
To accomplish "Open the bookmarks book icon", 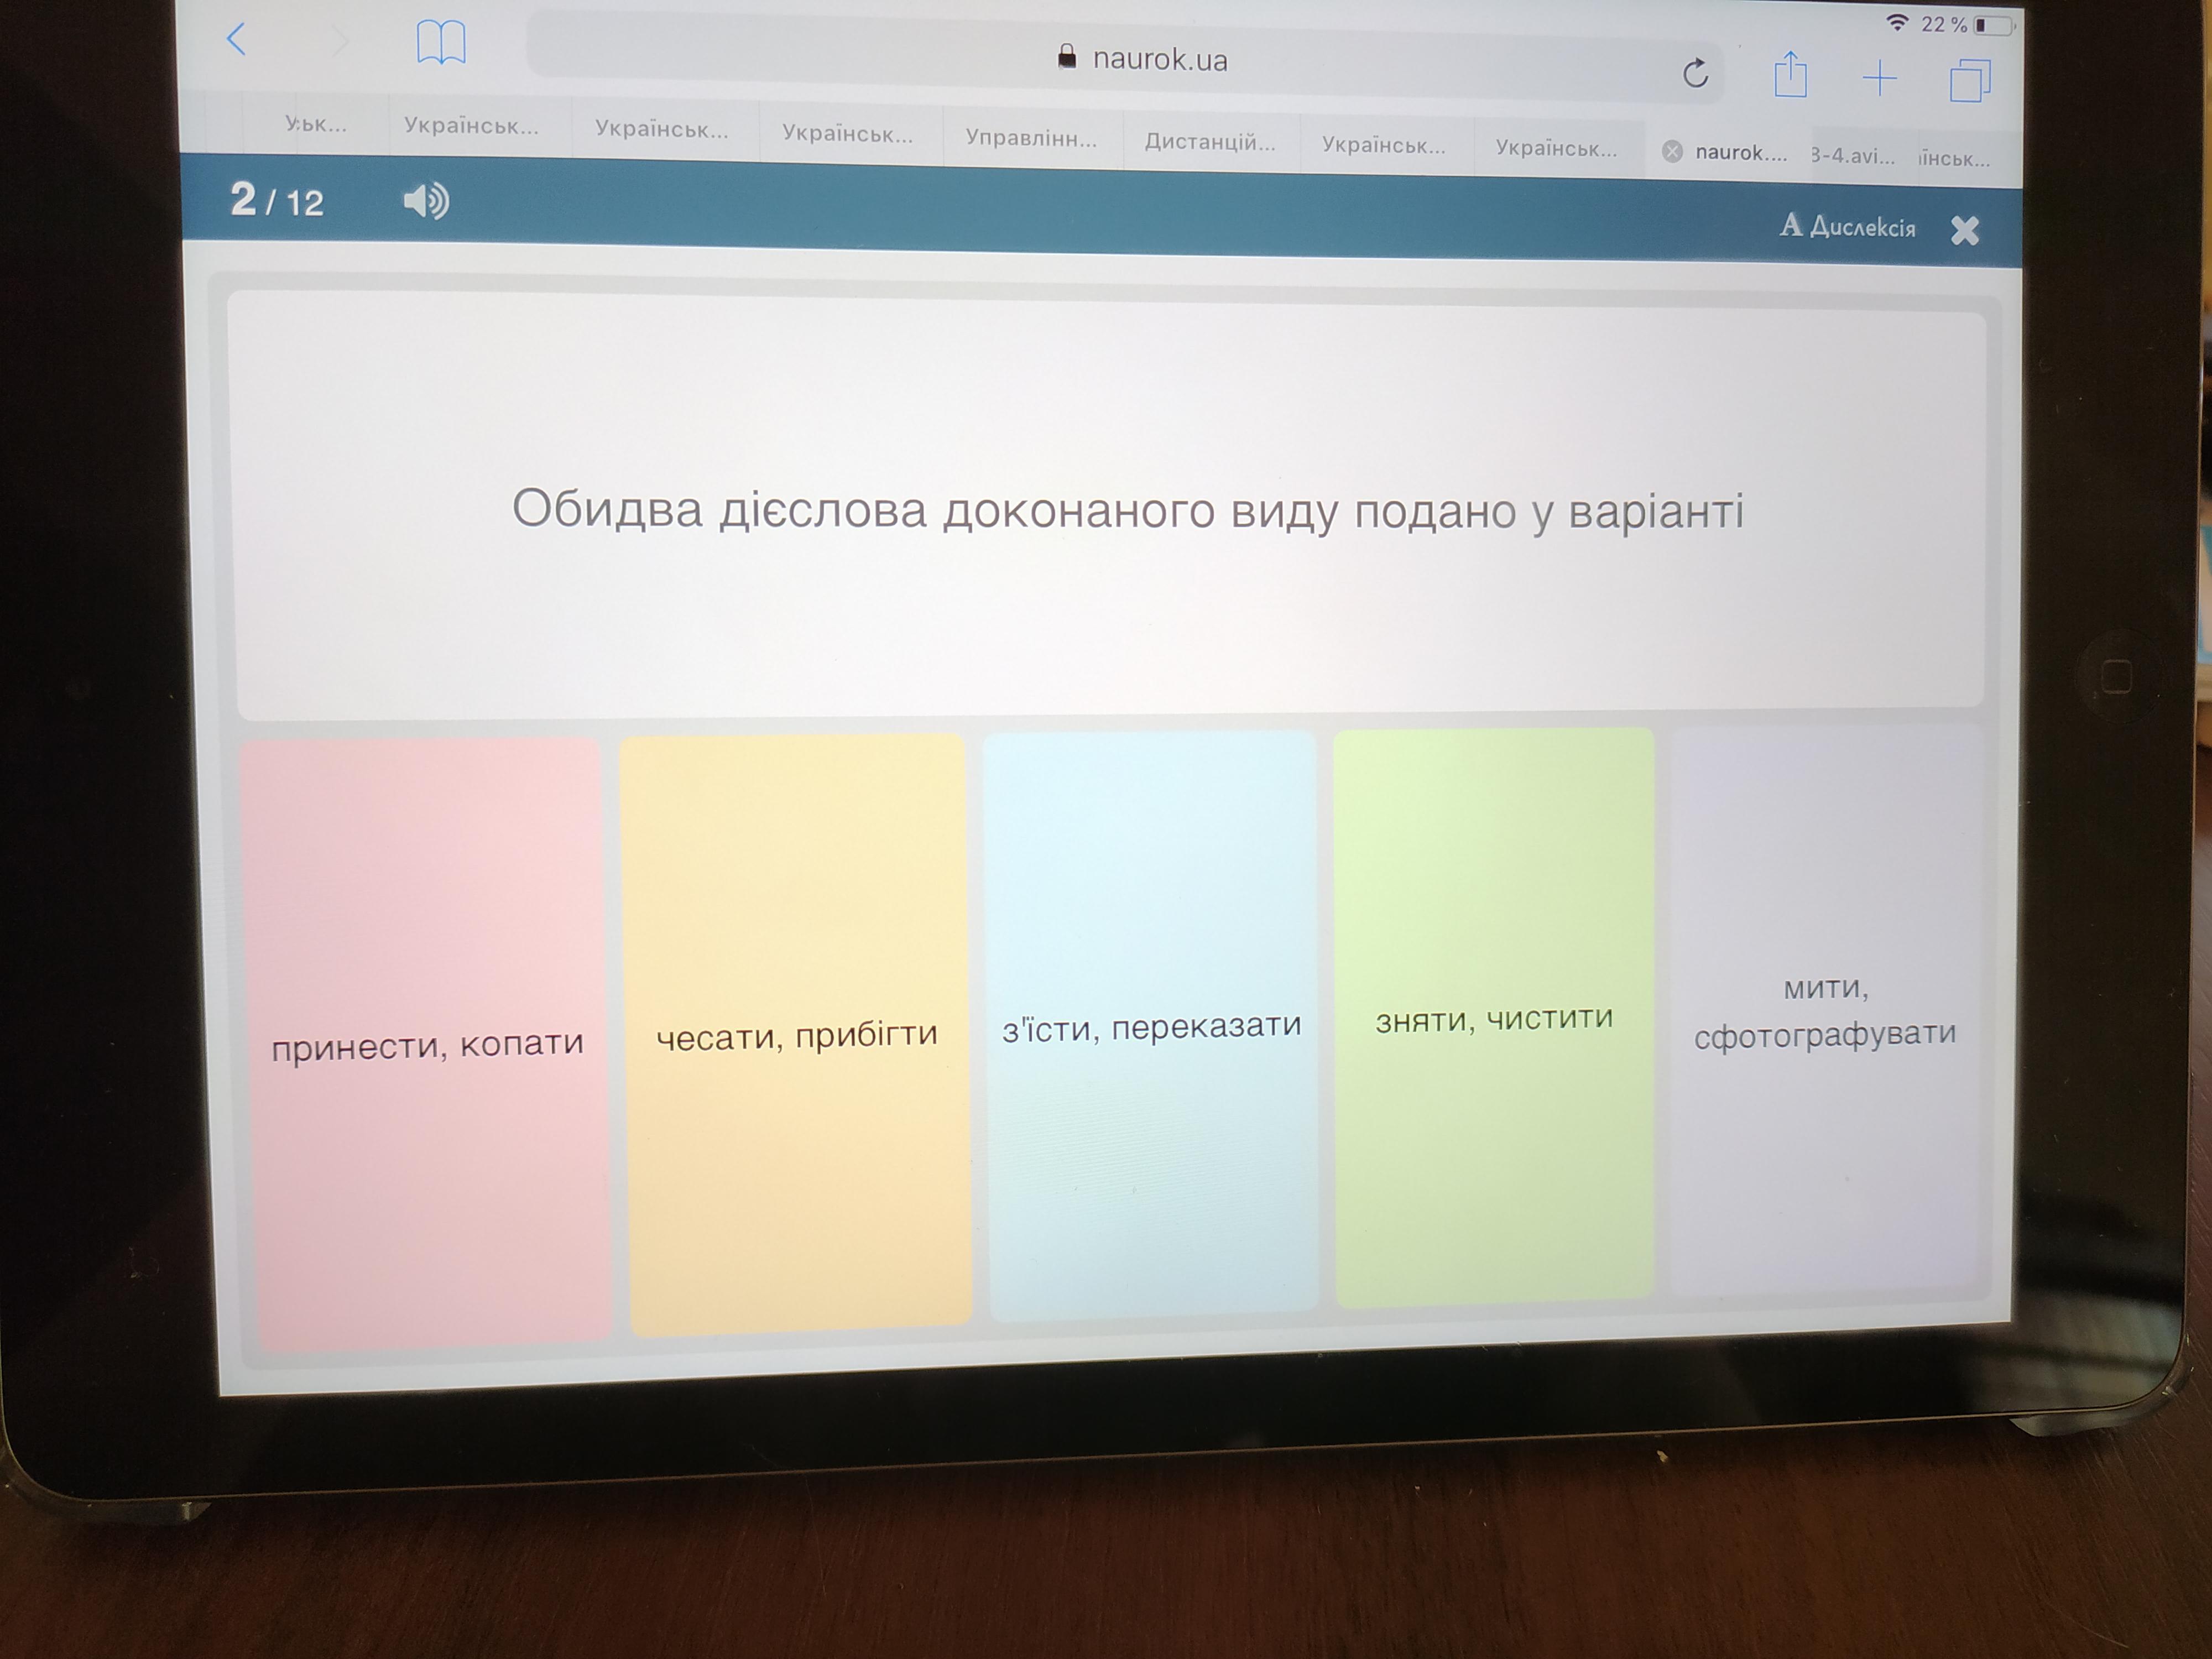I will click(x=441, y=43).
